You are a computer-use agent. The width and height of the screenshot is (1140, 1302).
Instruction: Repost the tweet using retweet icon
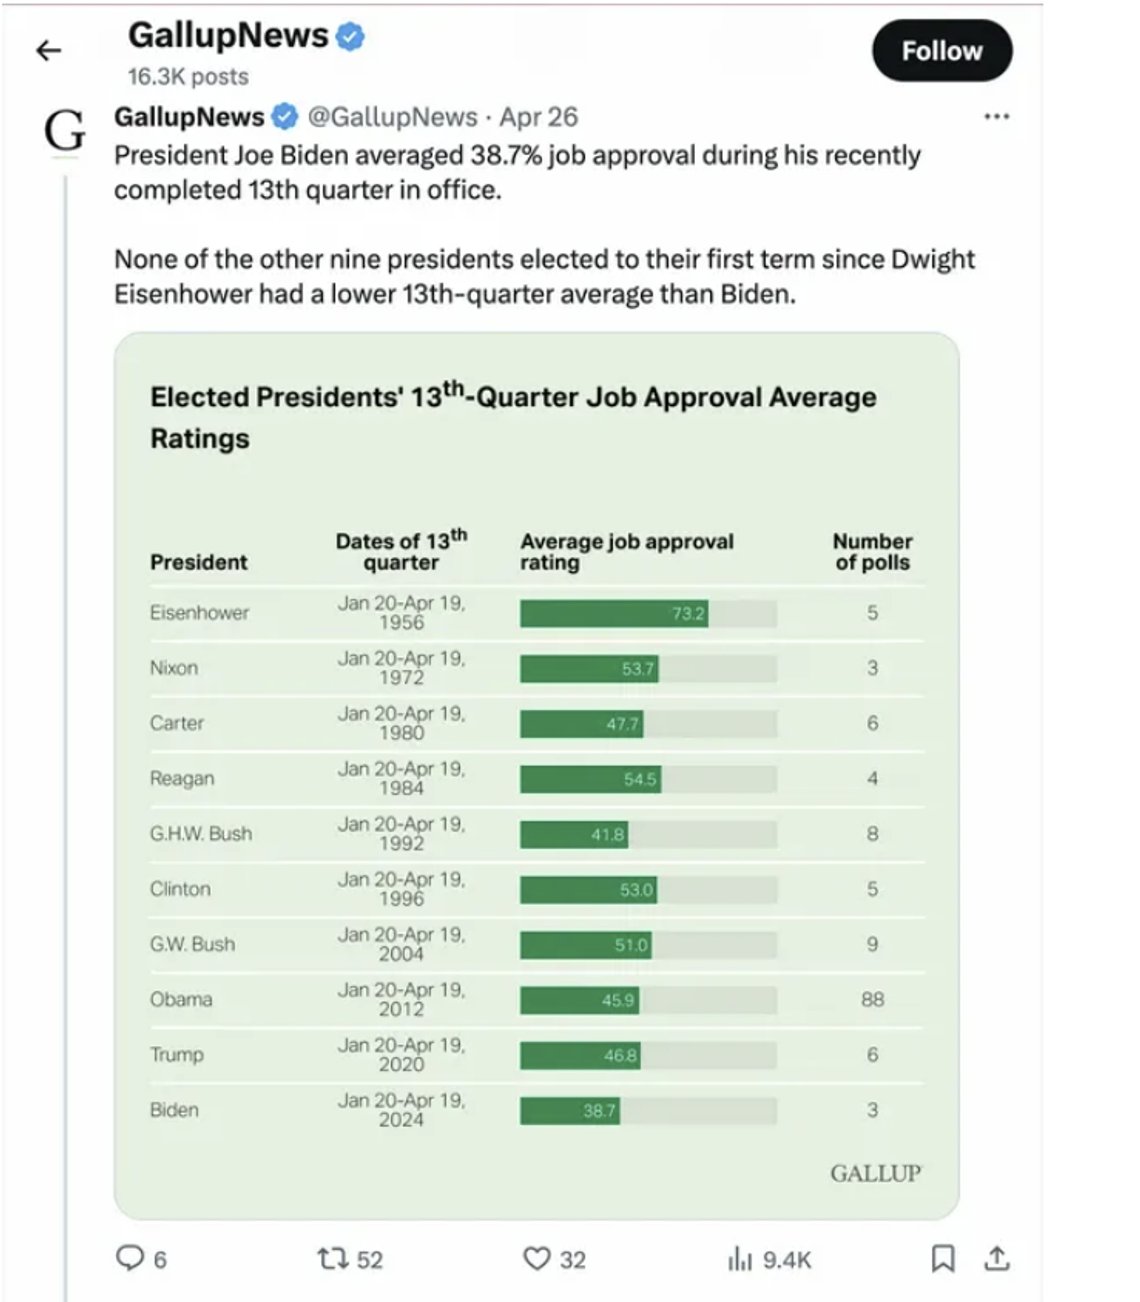click(332, 1258)
